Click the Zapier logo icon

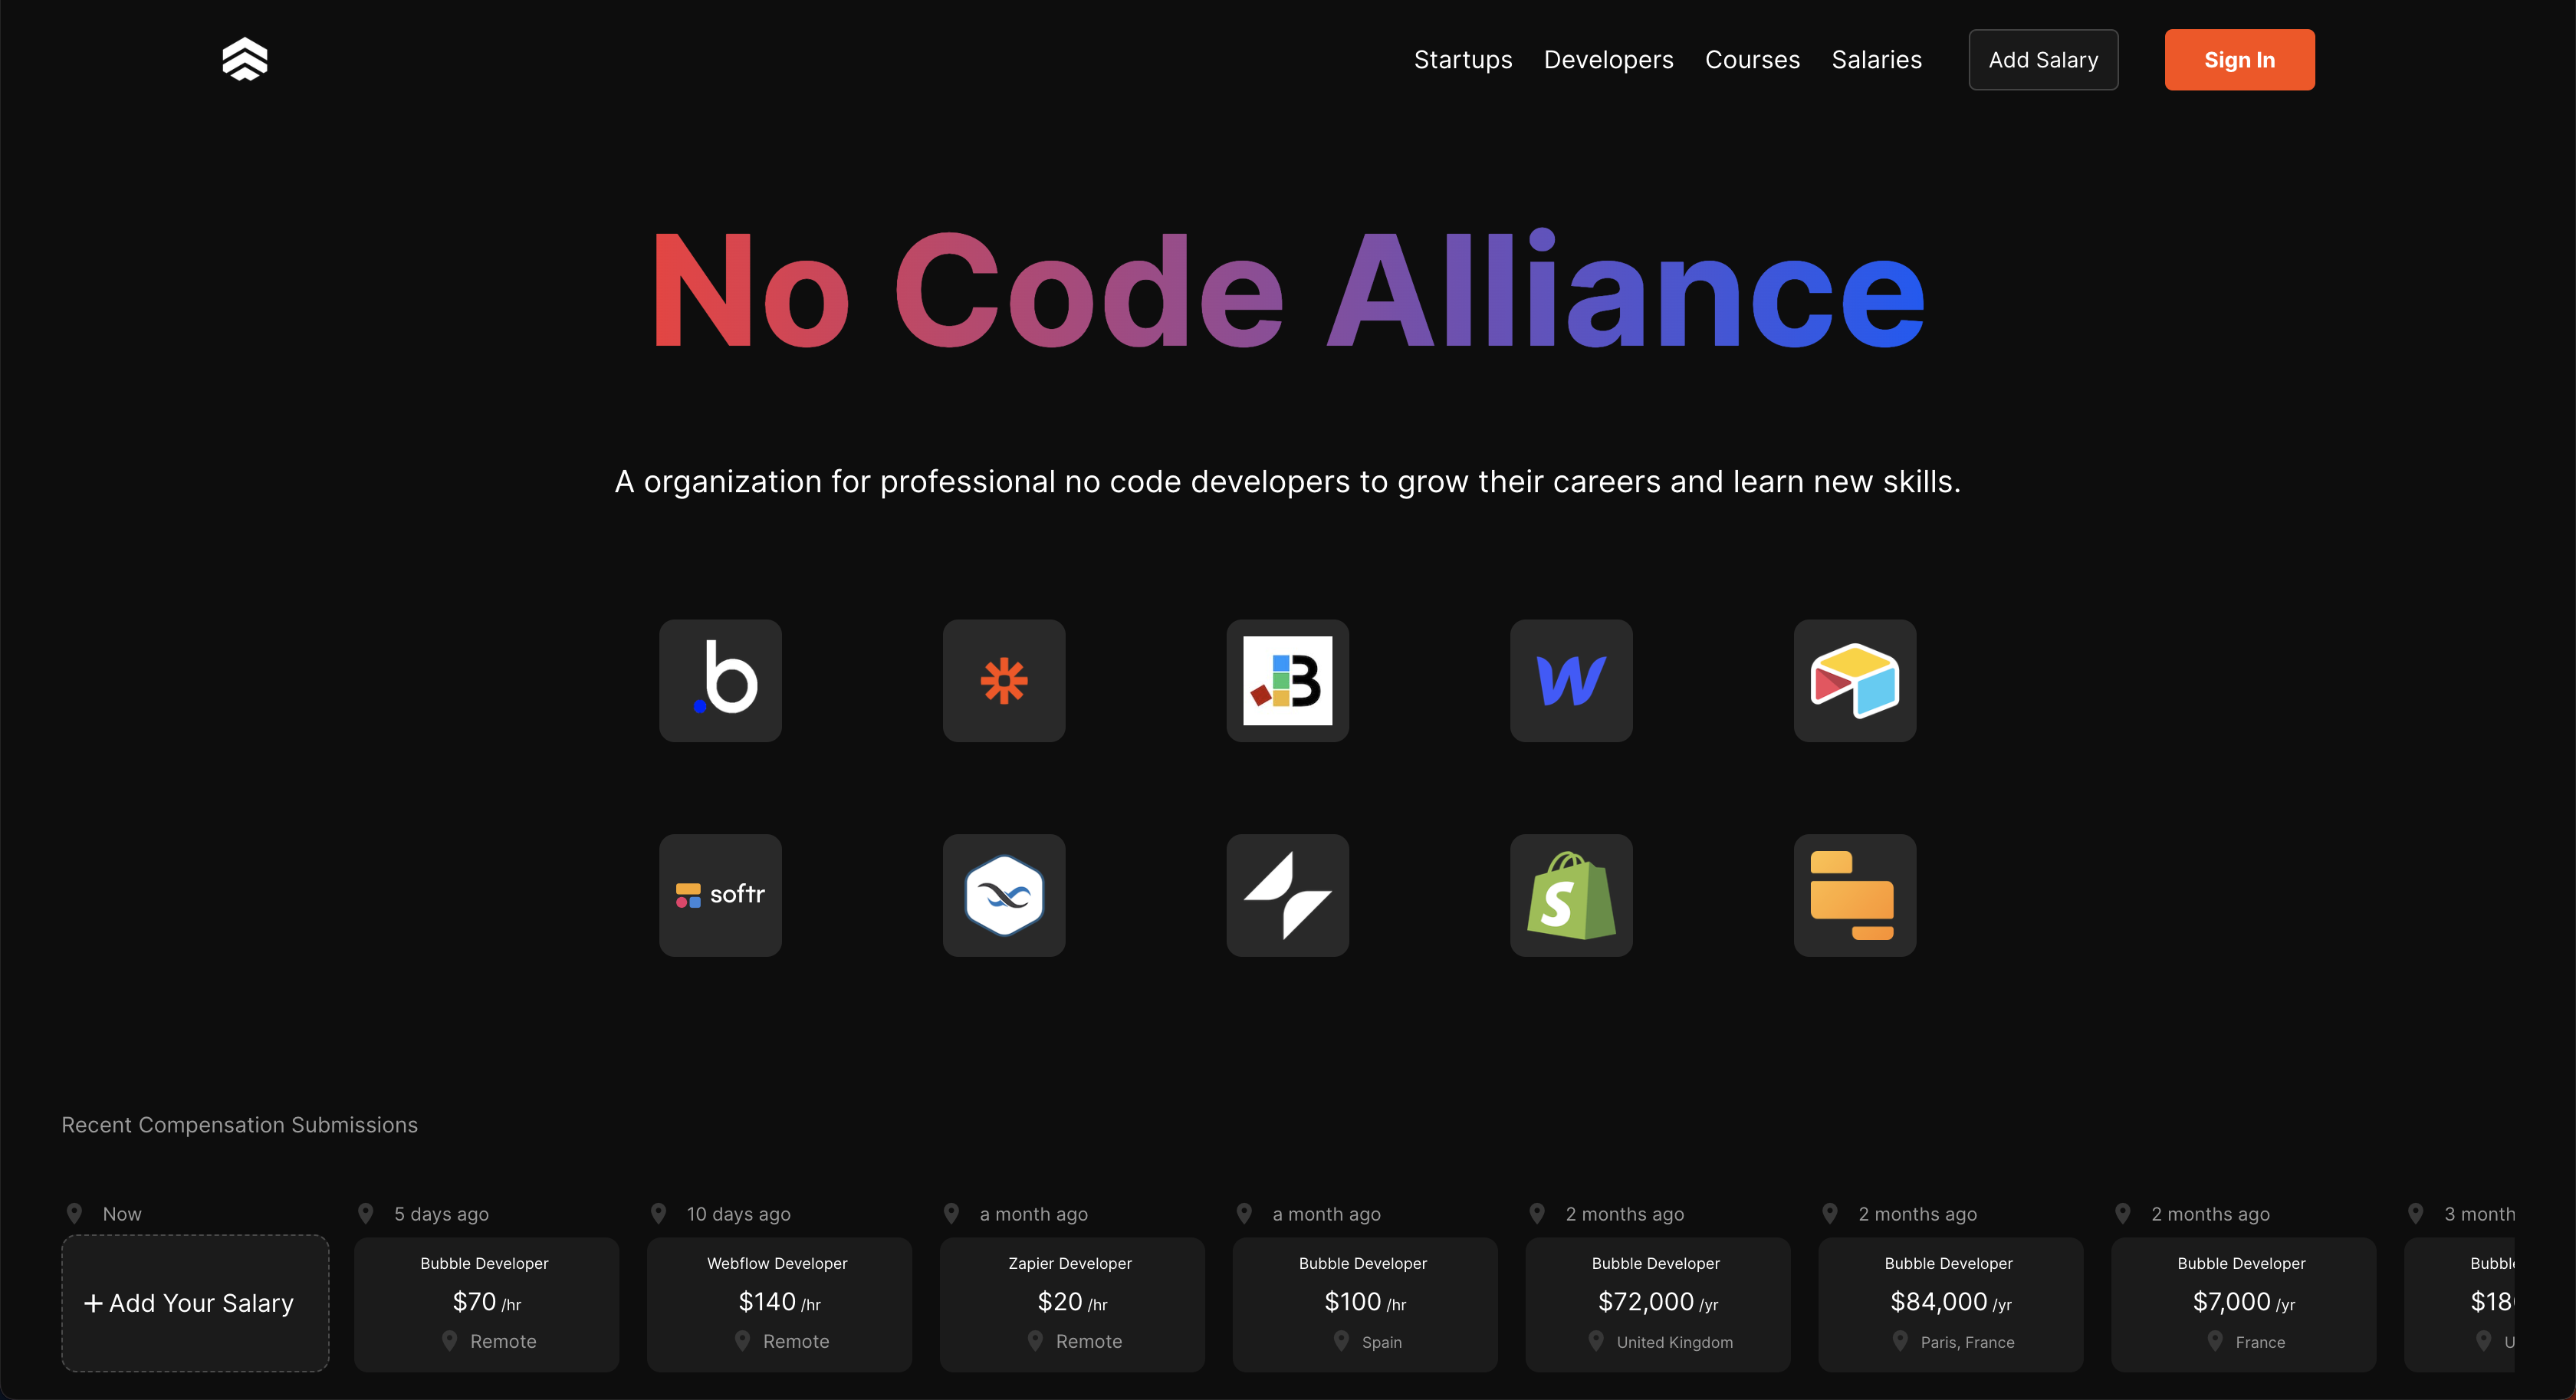(1004, 681)
